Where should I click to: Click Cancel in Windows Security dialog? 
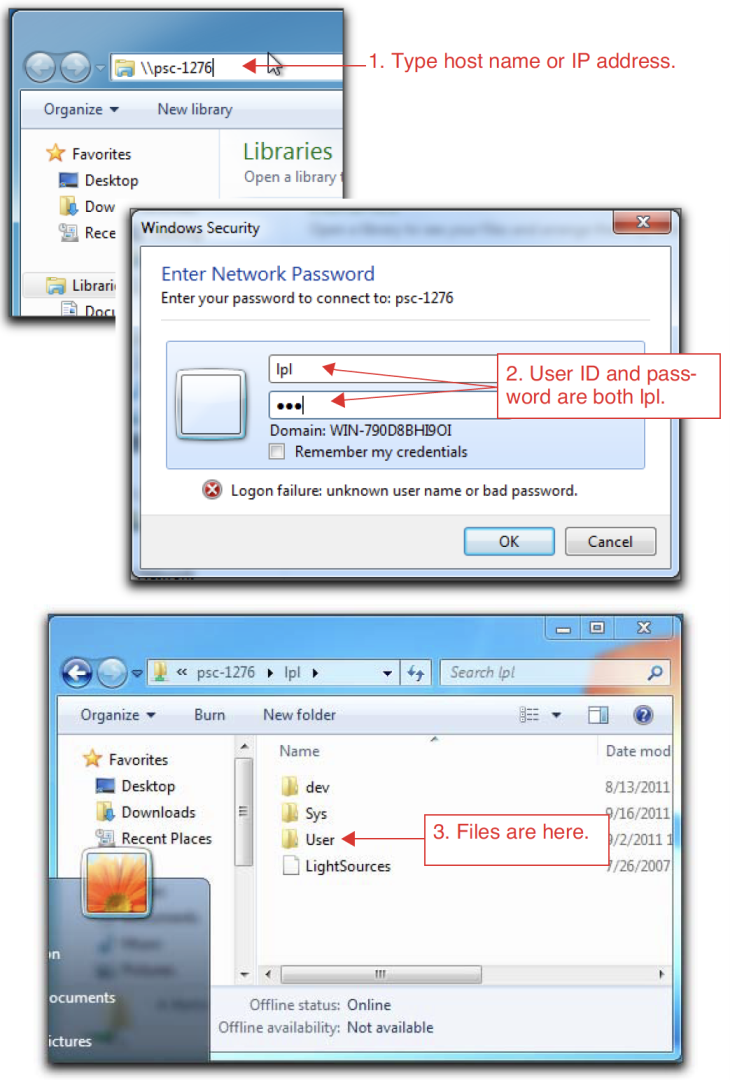[x=610, y=542]
